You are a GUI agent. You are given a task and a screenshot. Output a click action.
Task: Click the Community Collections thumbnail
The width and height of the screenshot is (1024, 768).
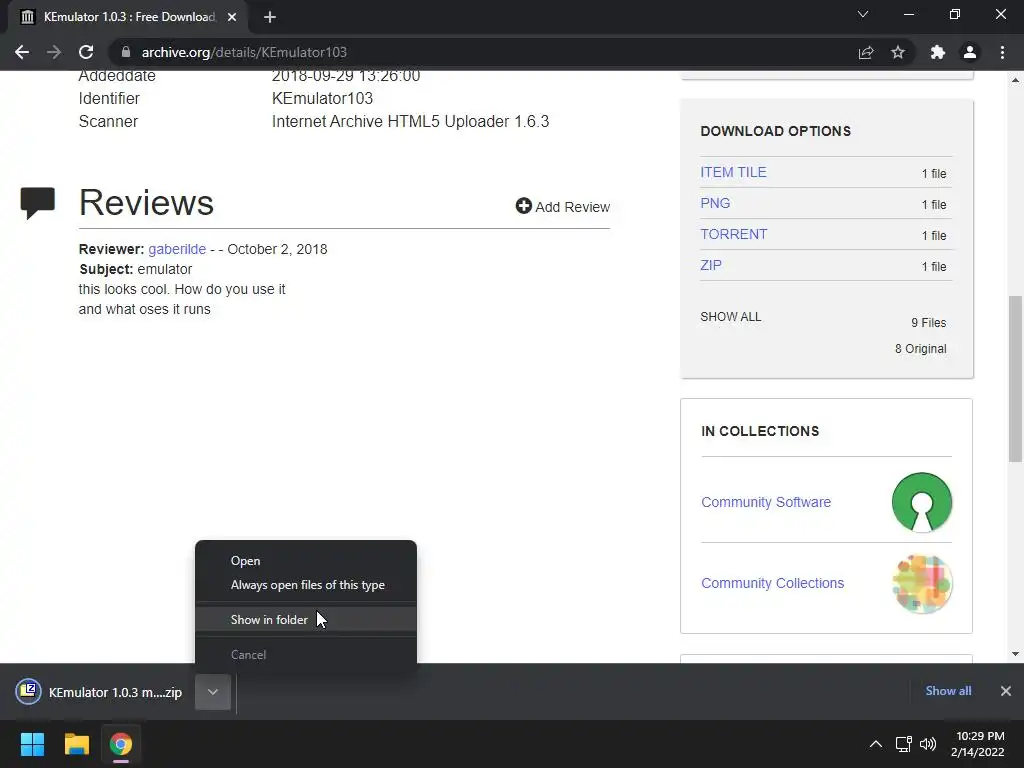[921, 583]
